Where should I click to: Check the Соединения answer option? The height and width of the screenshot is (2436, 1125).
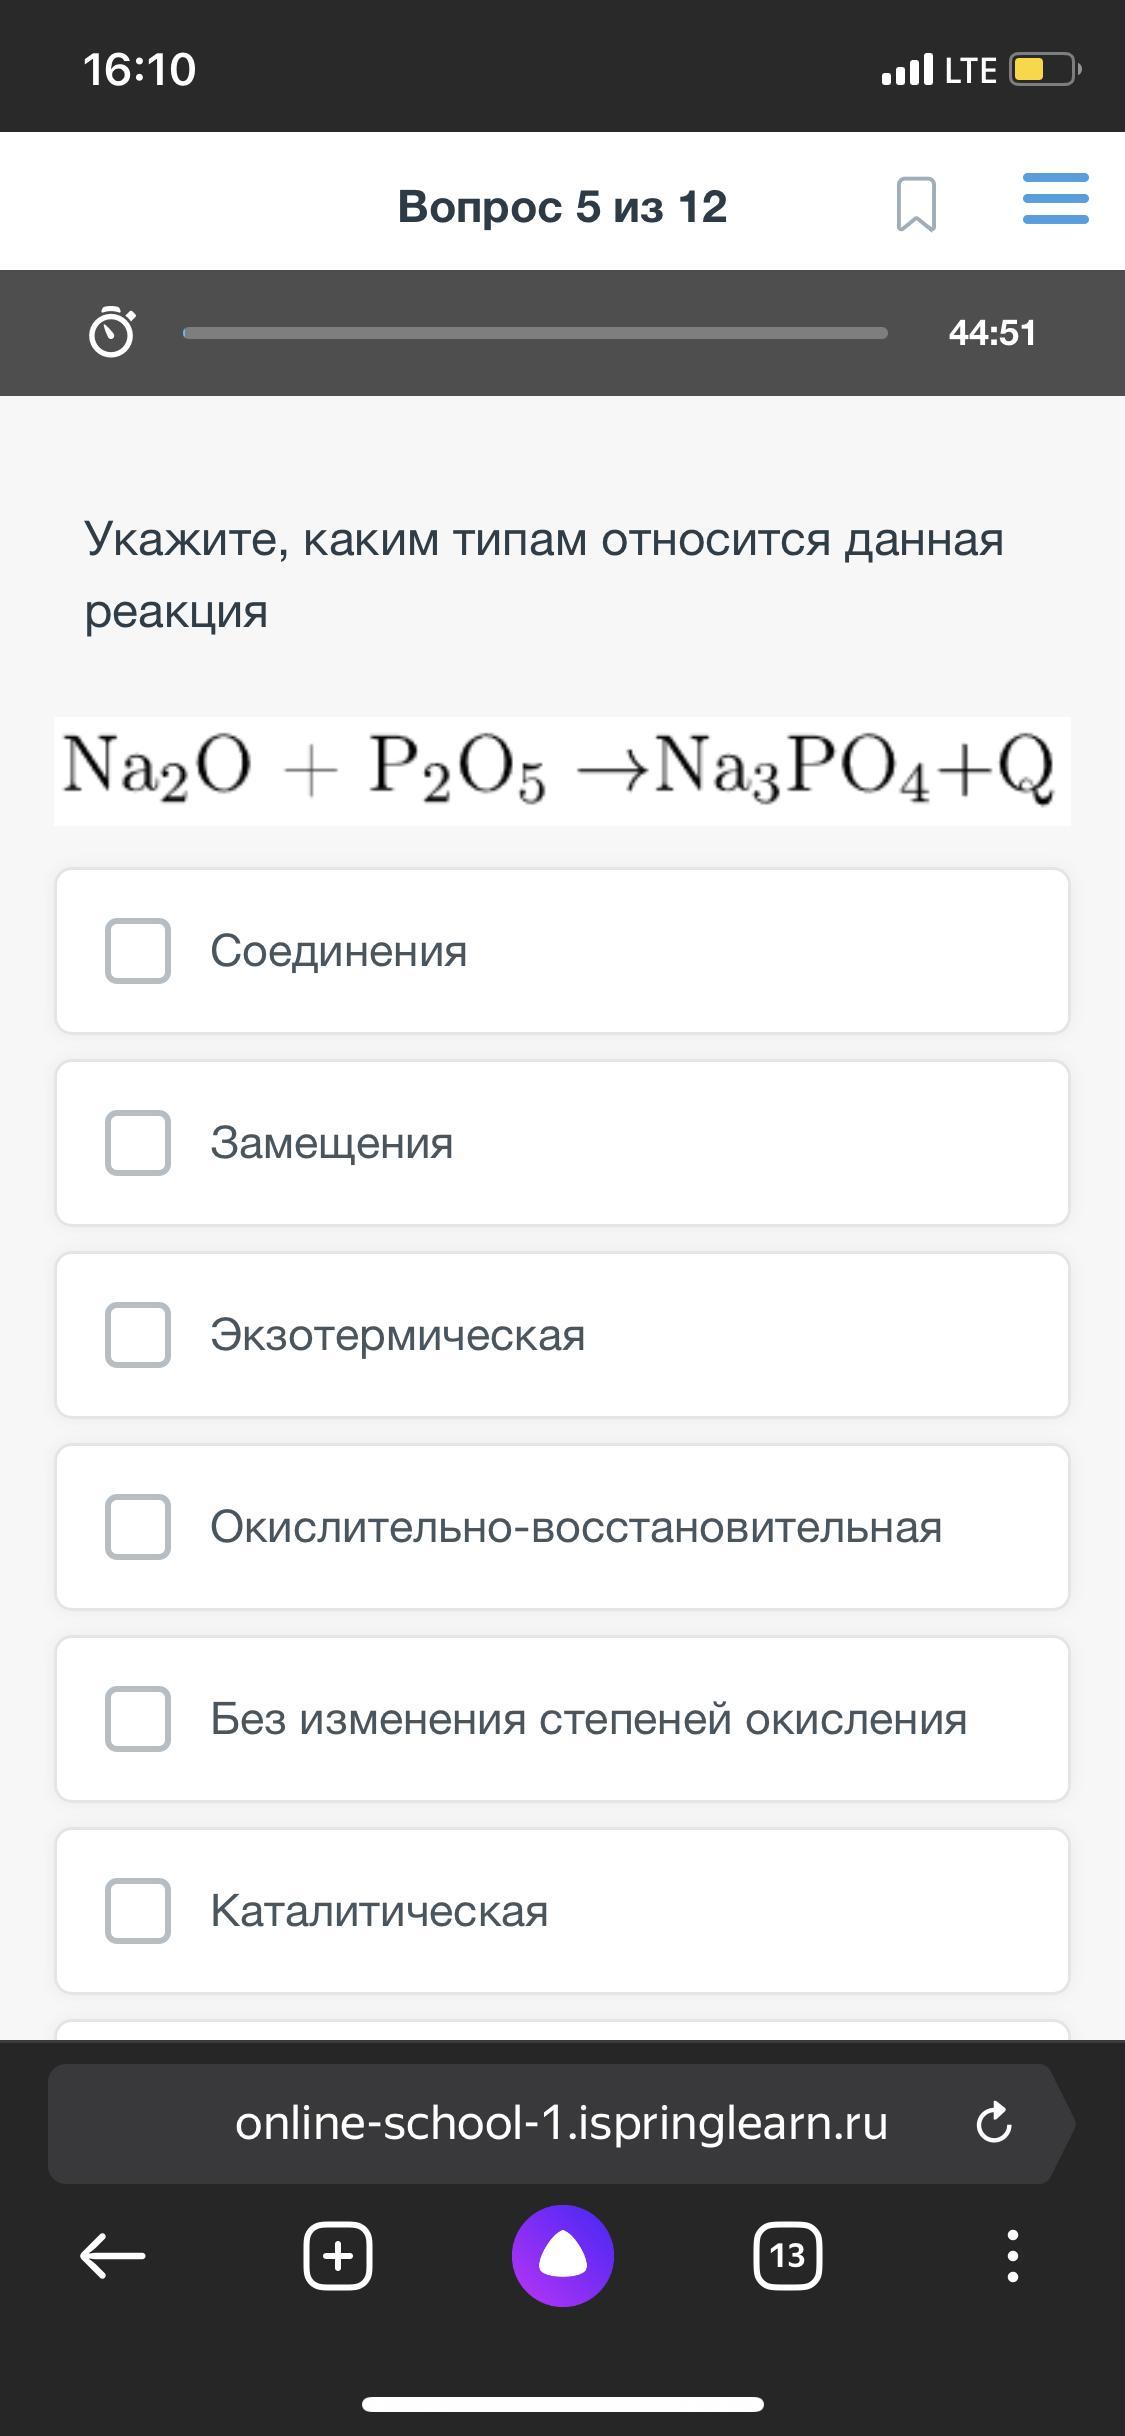click(x=138, y=951)
